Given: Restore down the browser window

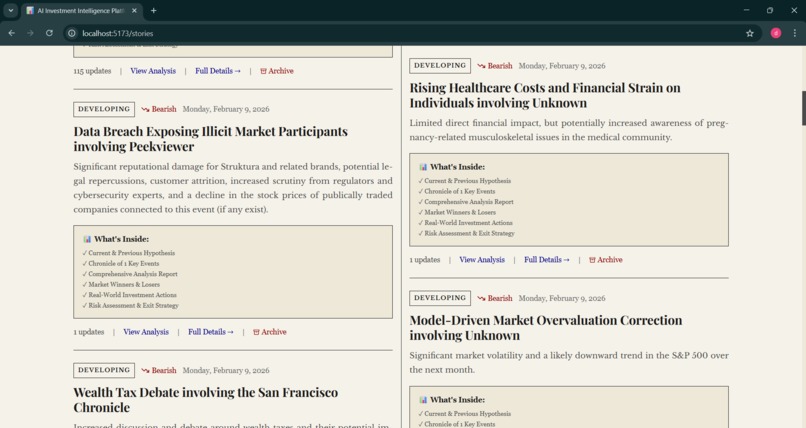Looking at the screenshot, I should point(770,10).
